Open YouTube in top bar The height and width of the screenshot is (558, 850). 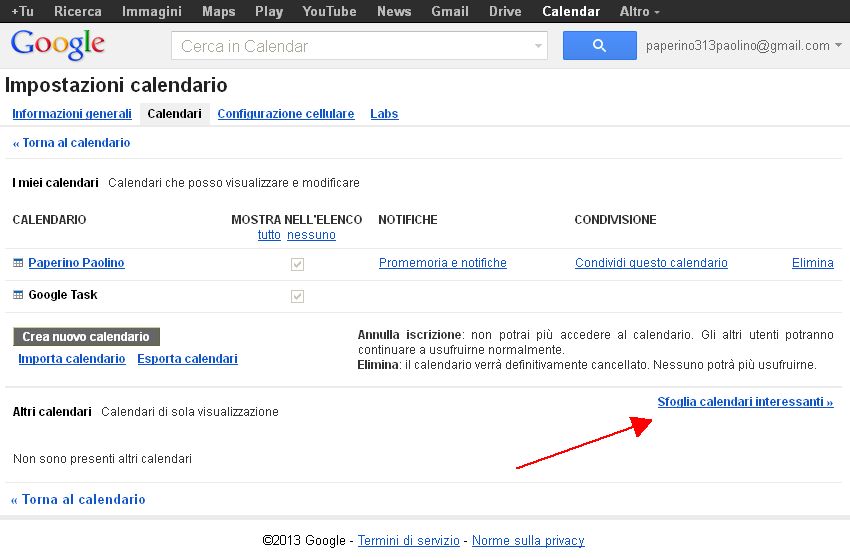330,11
